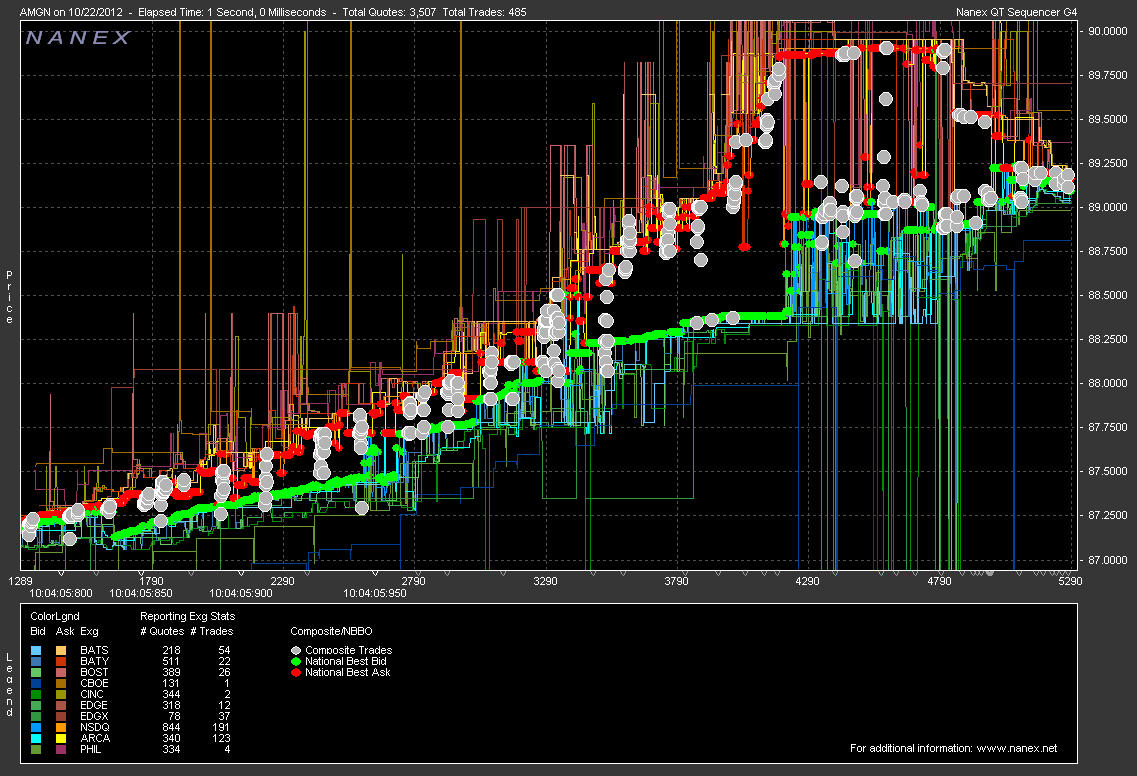Image resolution: width=1137 pixels, height=776 pixels.
Task: Click the 2290 sequence axis label
Action: click(x=282, y=581)
